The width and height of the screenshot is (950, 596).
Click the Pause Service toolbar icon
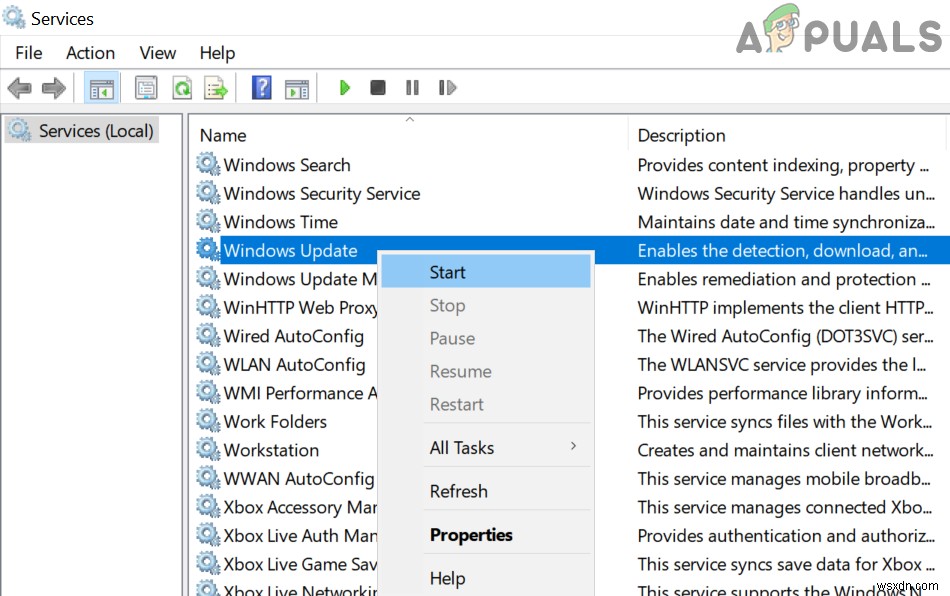coord(412,88)
